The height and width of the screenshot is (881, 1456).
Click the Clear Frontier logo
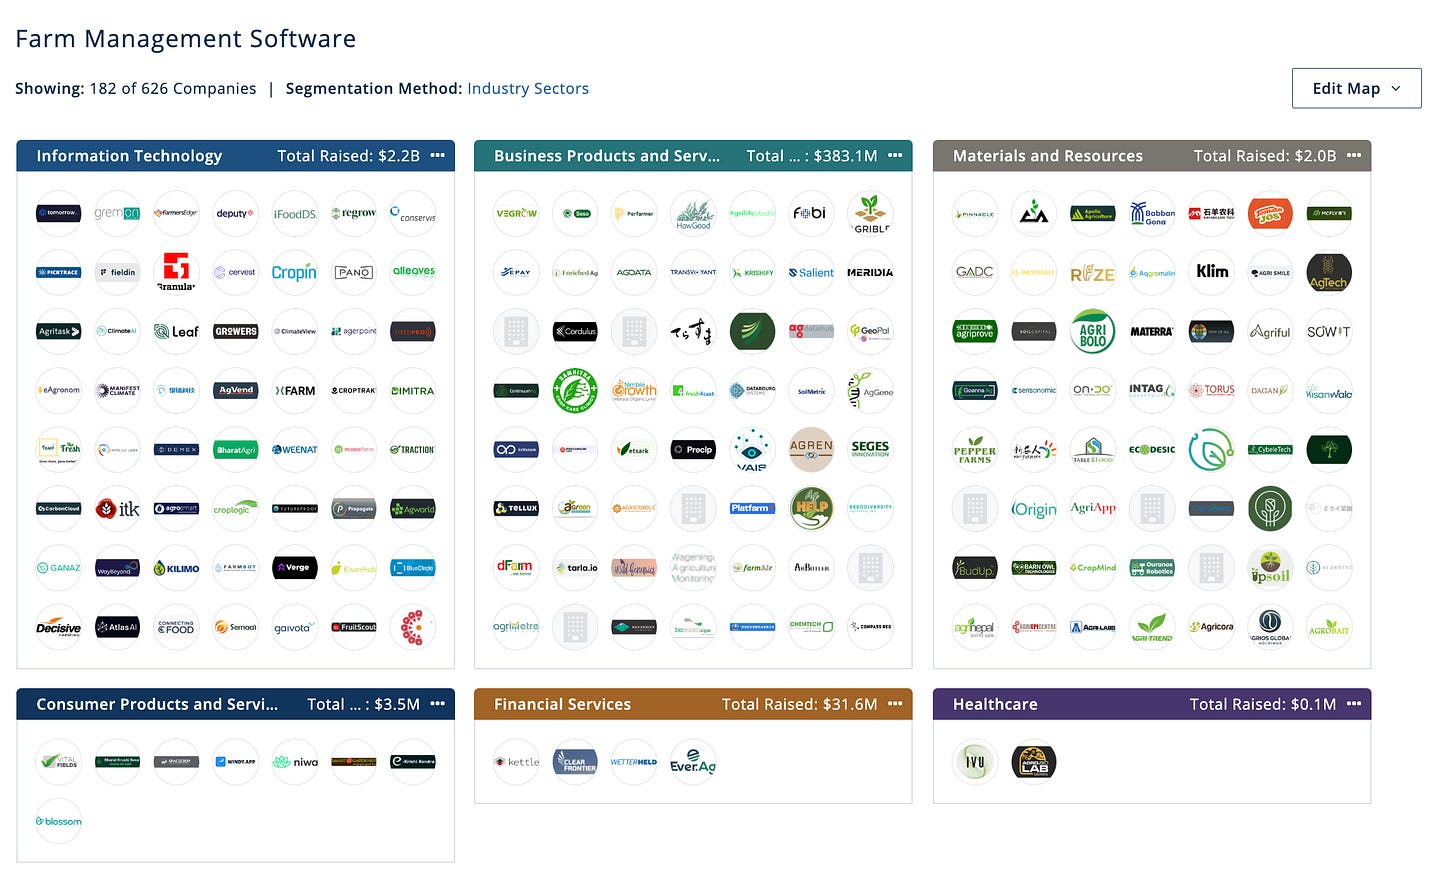pos(575,761)
